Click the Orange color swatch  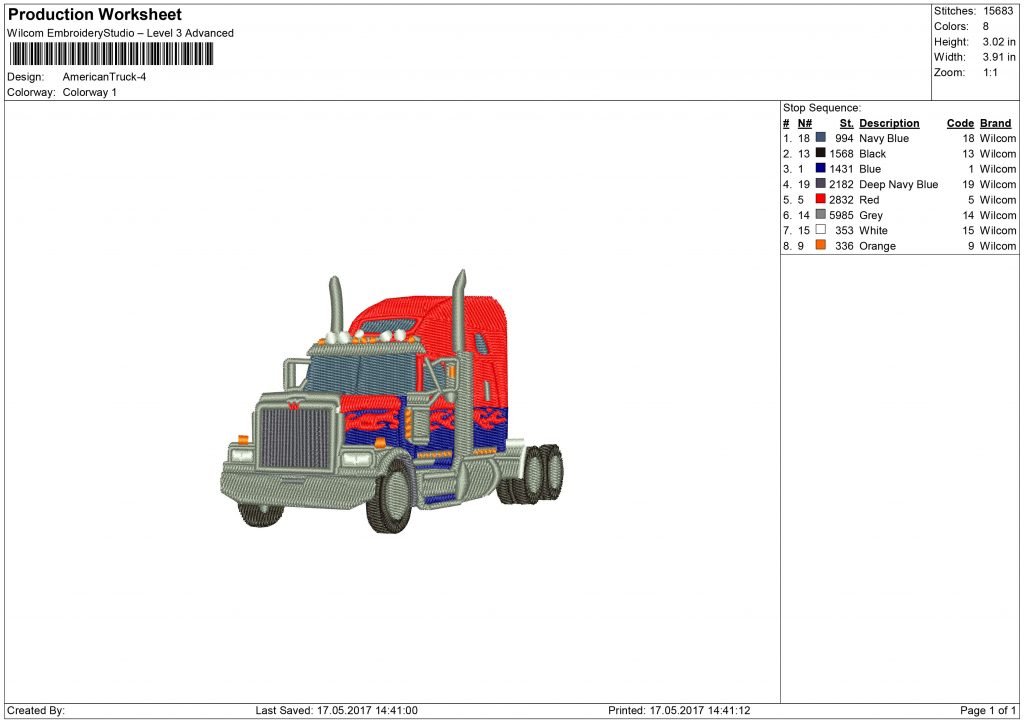[821, 245]
